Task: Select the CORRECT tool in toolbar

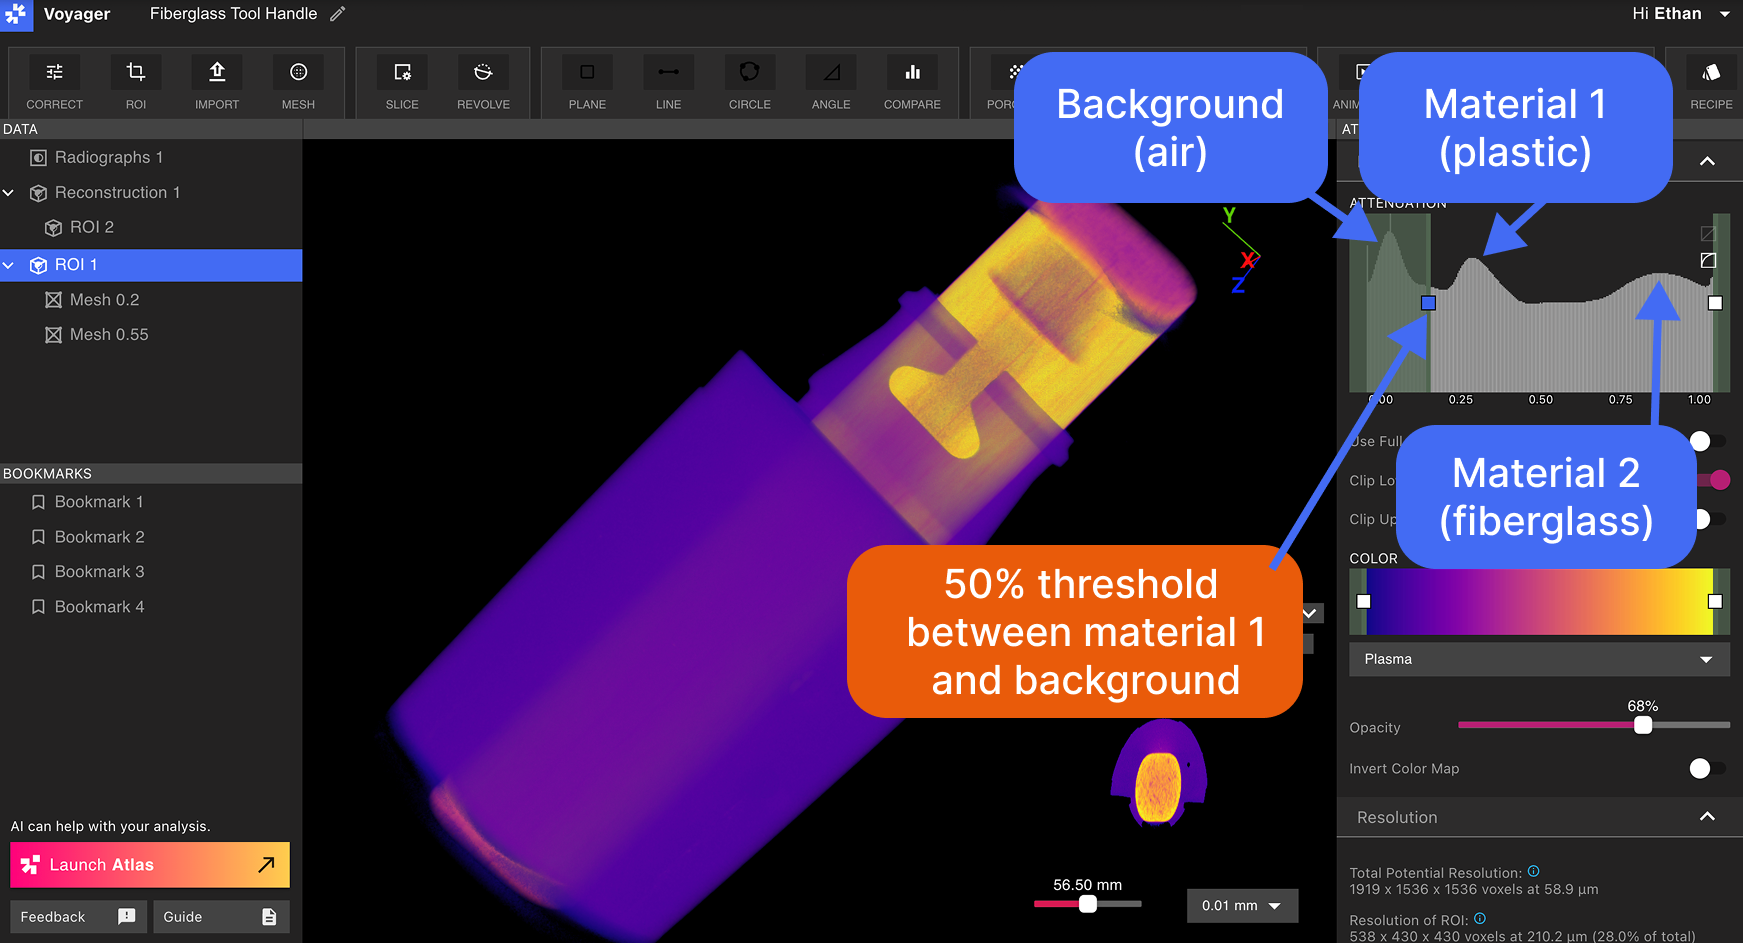Action: click(54, 83)
